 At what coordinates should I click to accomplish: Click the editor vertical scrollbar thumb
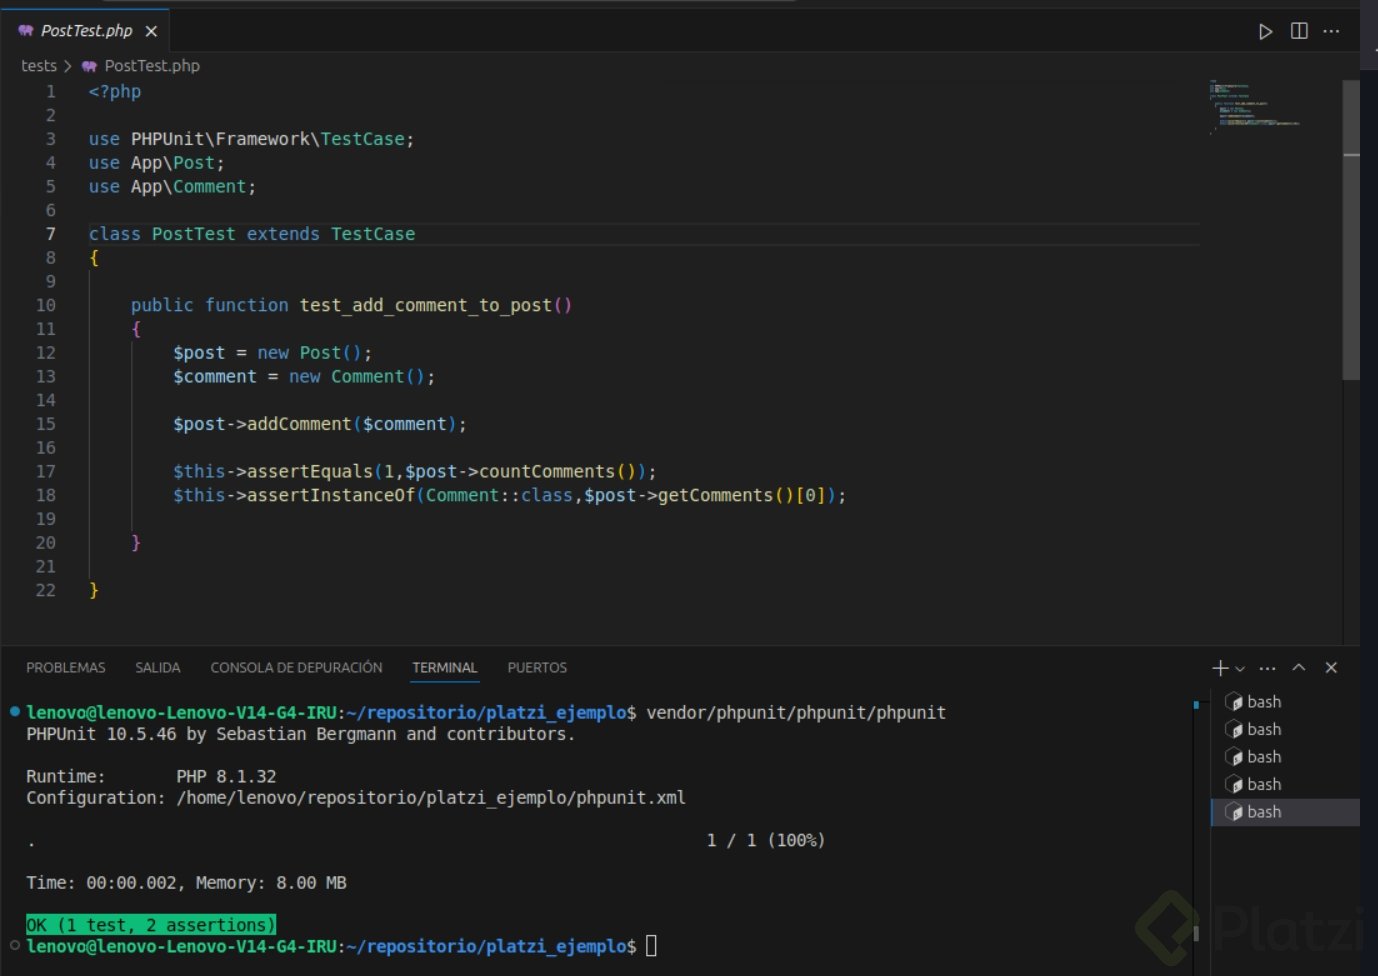[1351, 230]
